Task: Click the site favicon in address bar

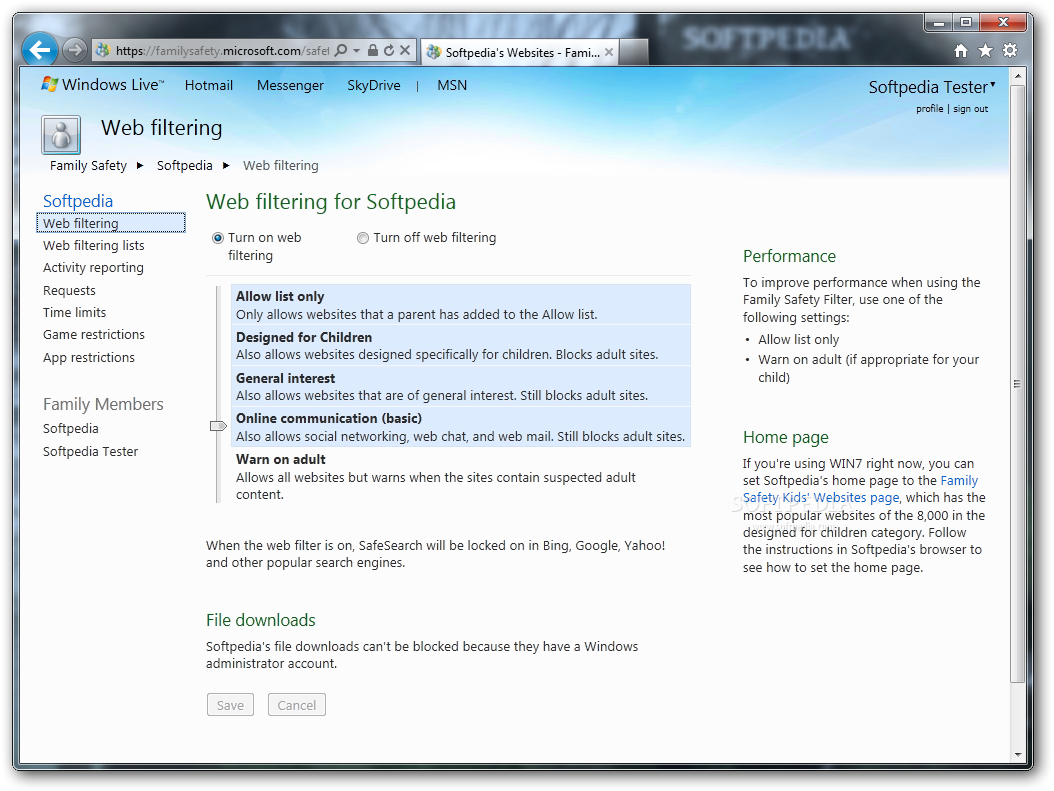Action: (103, 50)
